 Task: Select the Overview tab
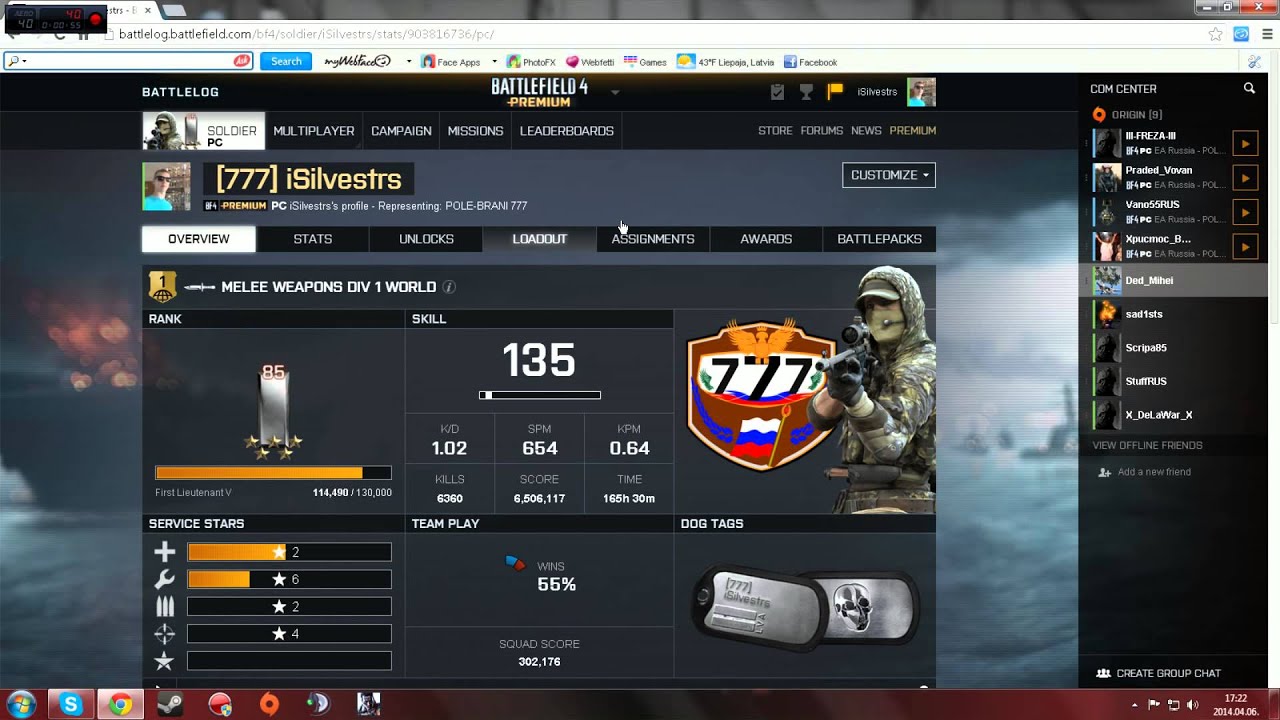199,239
